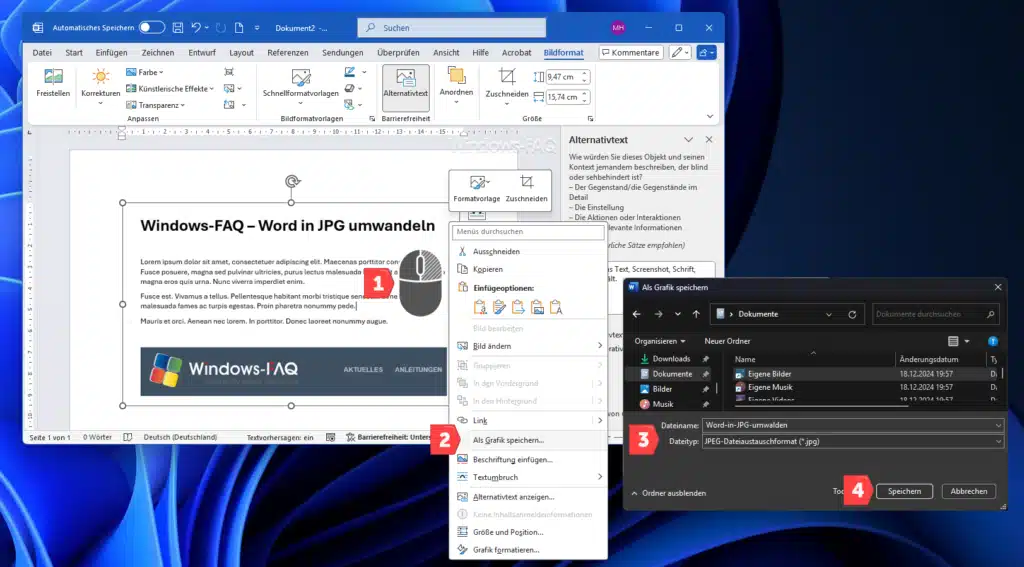Click the Kommentare button

coord(631,52)
